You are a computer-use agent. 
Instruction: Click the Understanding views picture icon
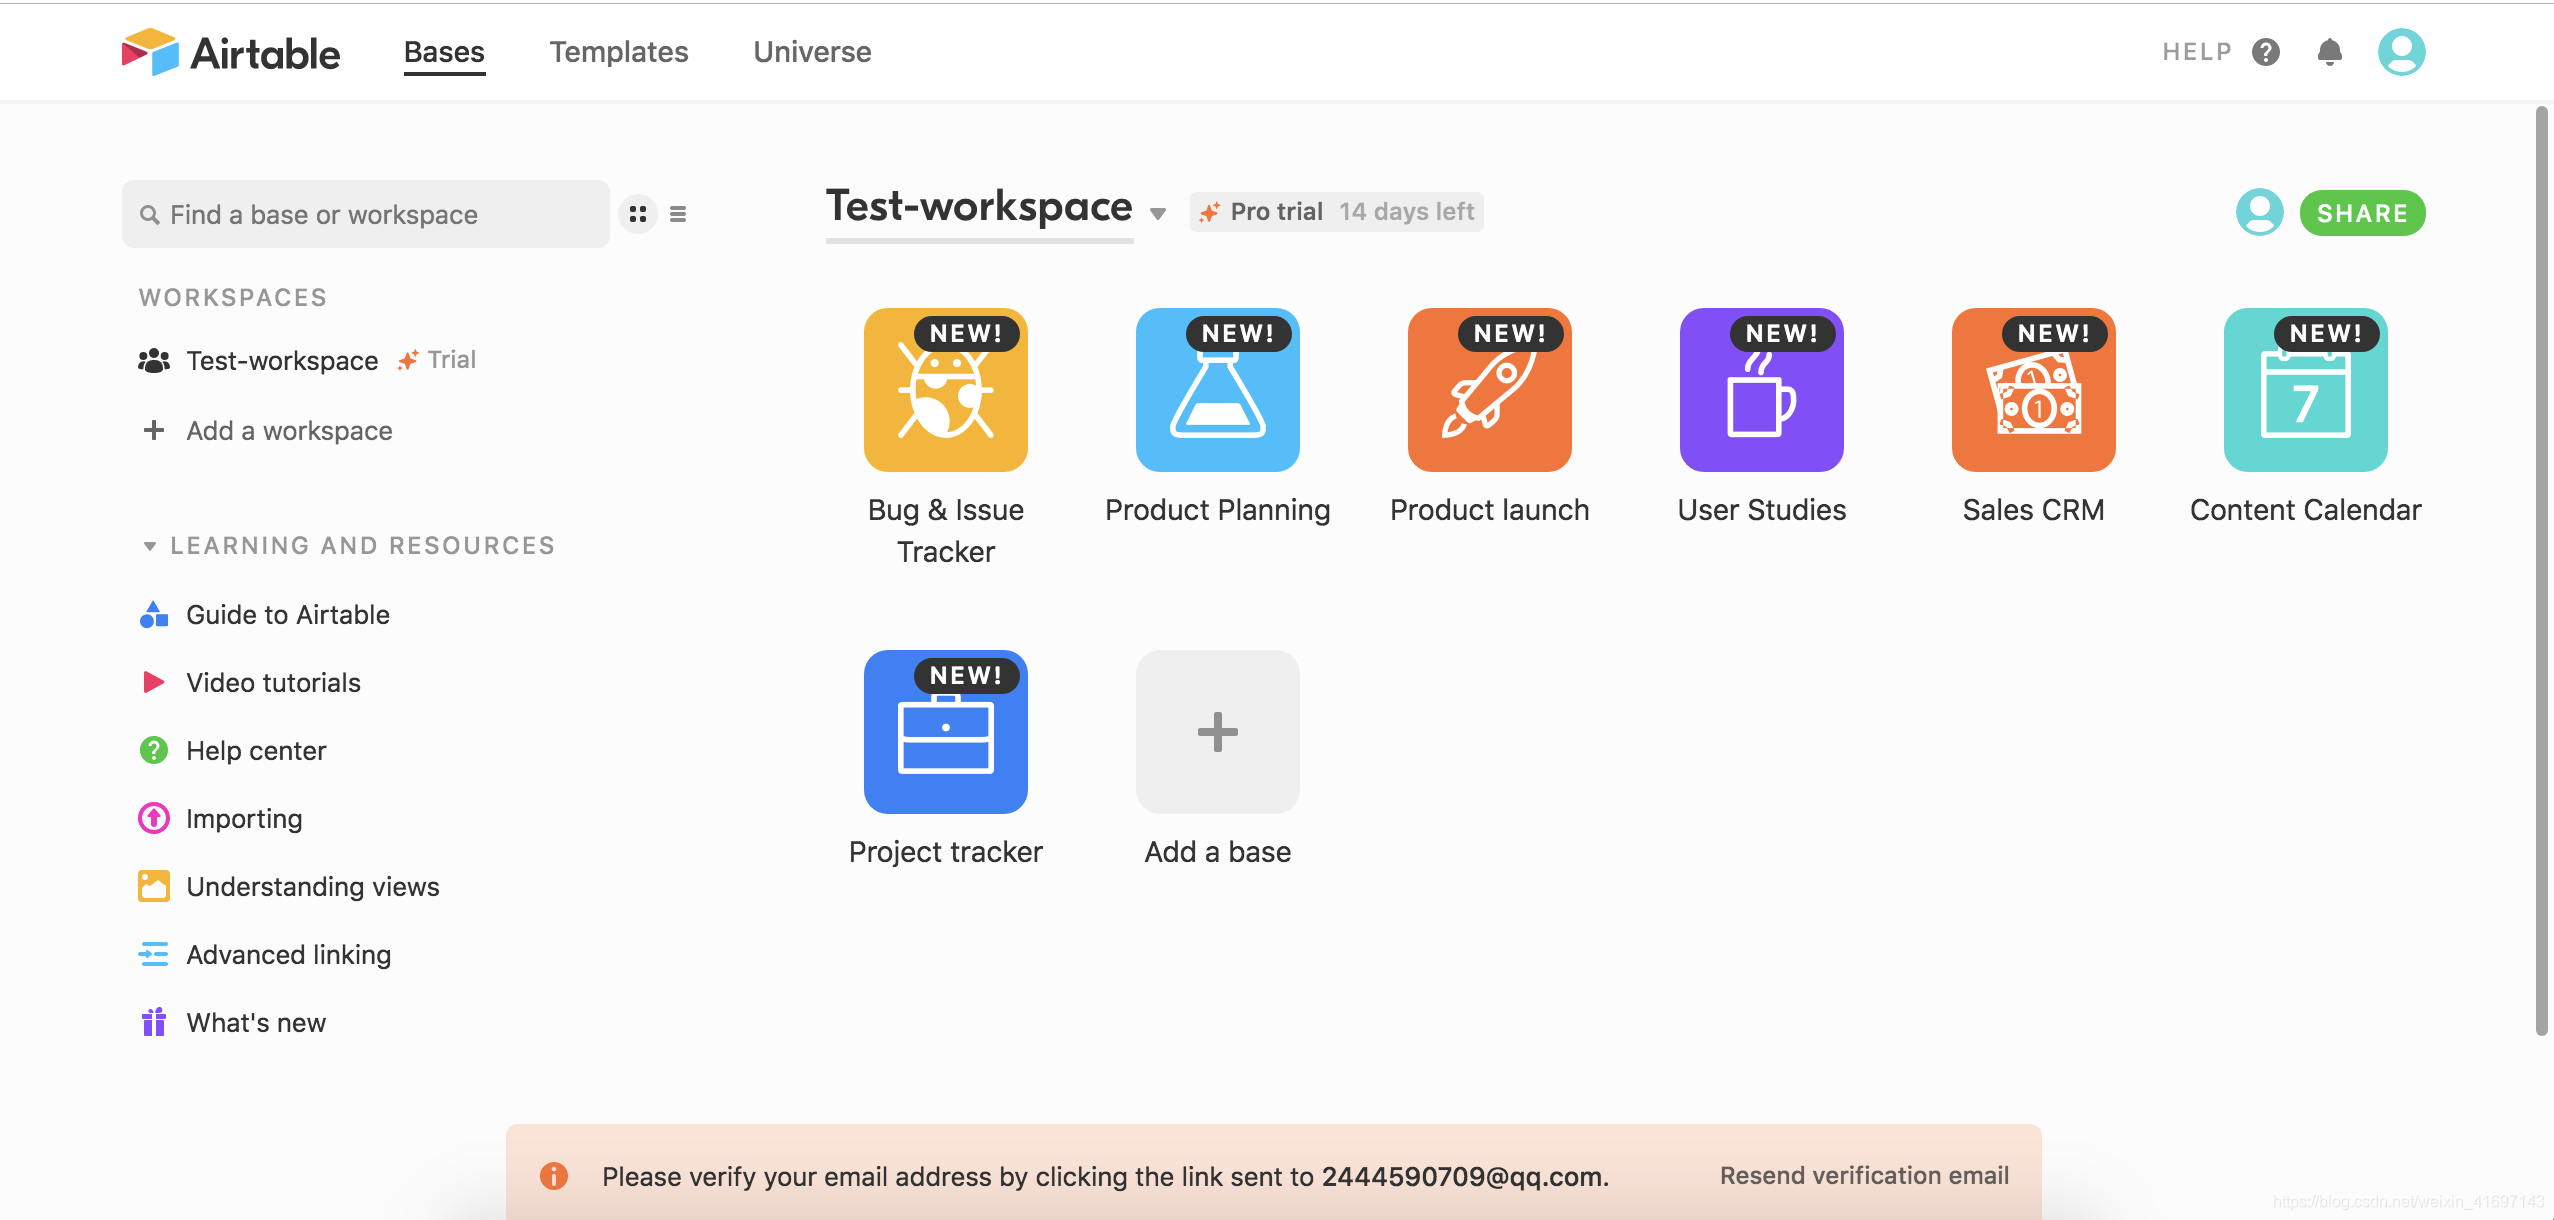[153, 886]
